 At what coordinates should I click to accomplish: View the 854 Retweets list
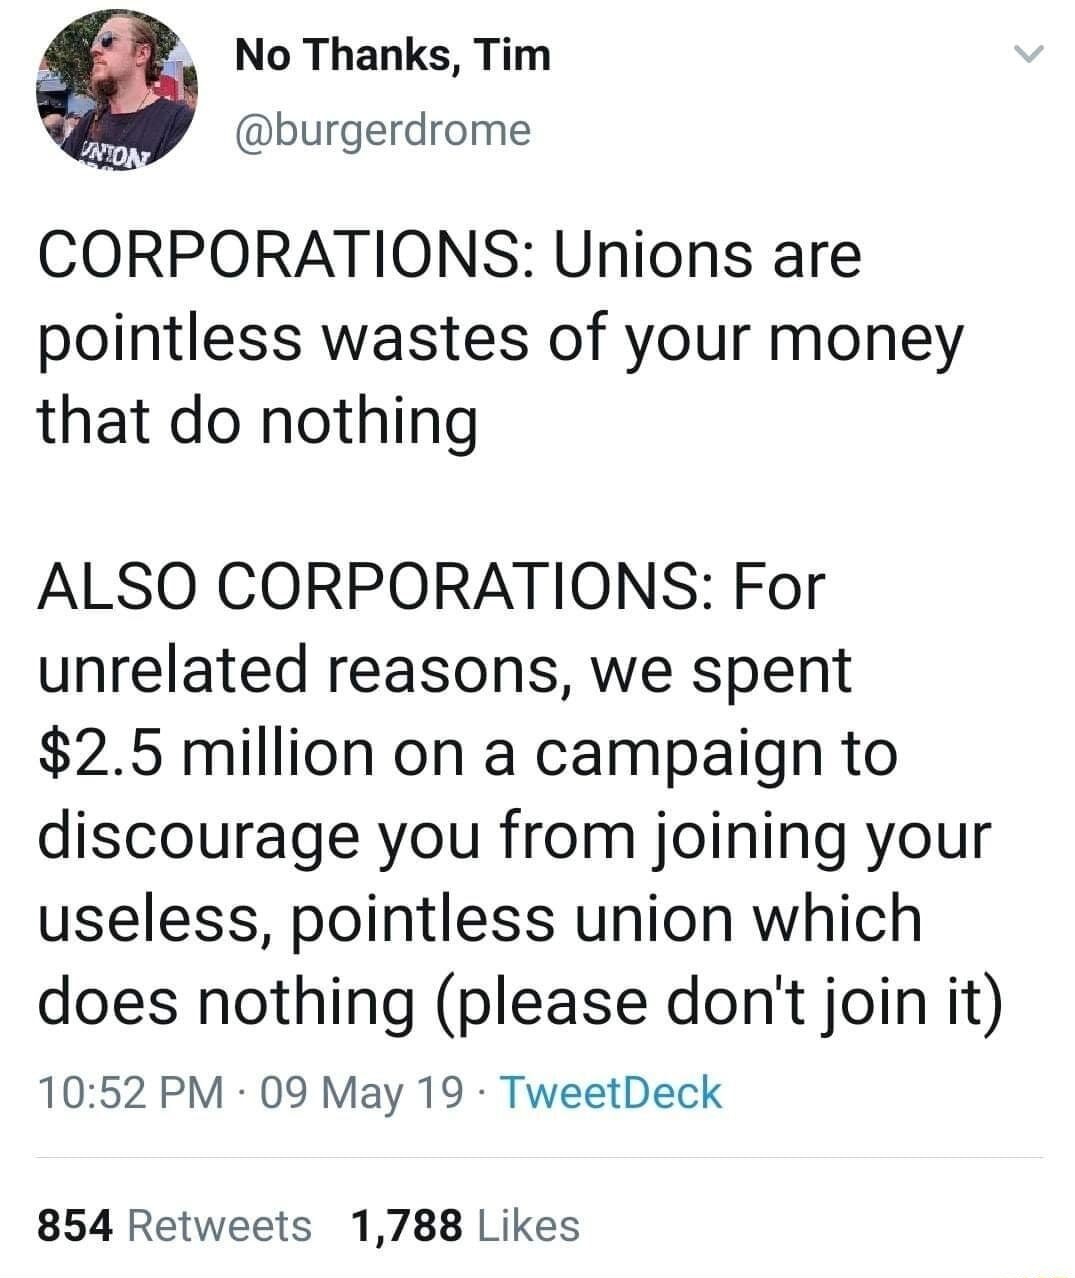[x=174, y=1225]
